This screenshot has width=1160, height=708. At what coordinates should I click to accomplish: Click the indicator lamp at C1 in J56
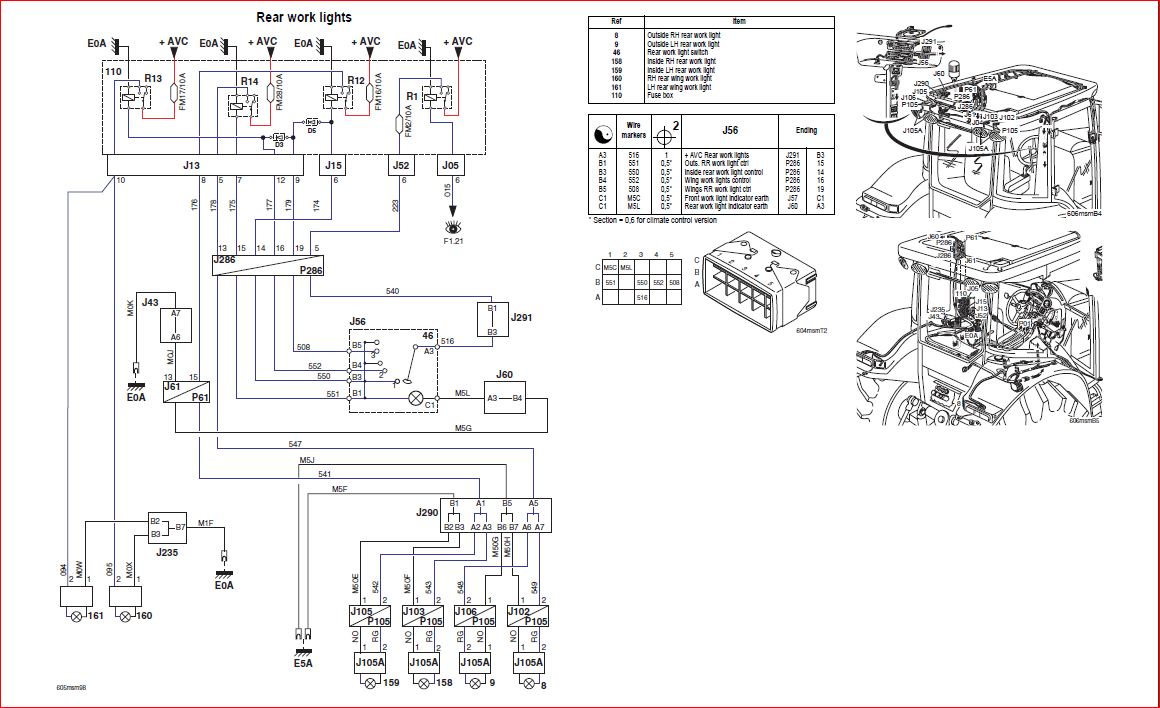(x=416, y=397)
